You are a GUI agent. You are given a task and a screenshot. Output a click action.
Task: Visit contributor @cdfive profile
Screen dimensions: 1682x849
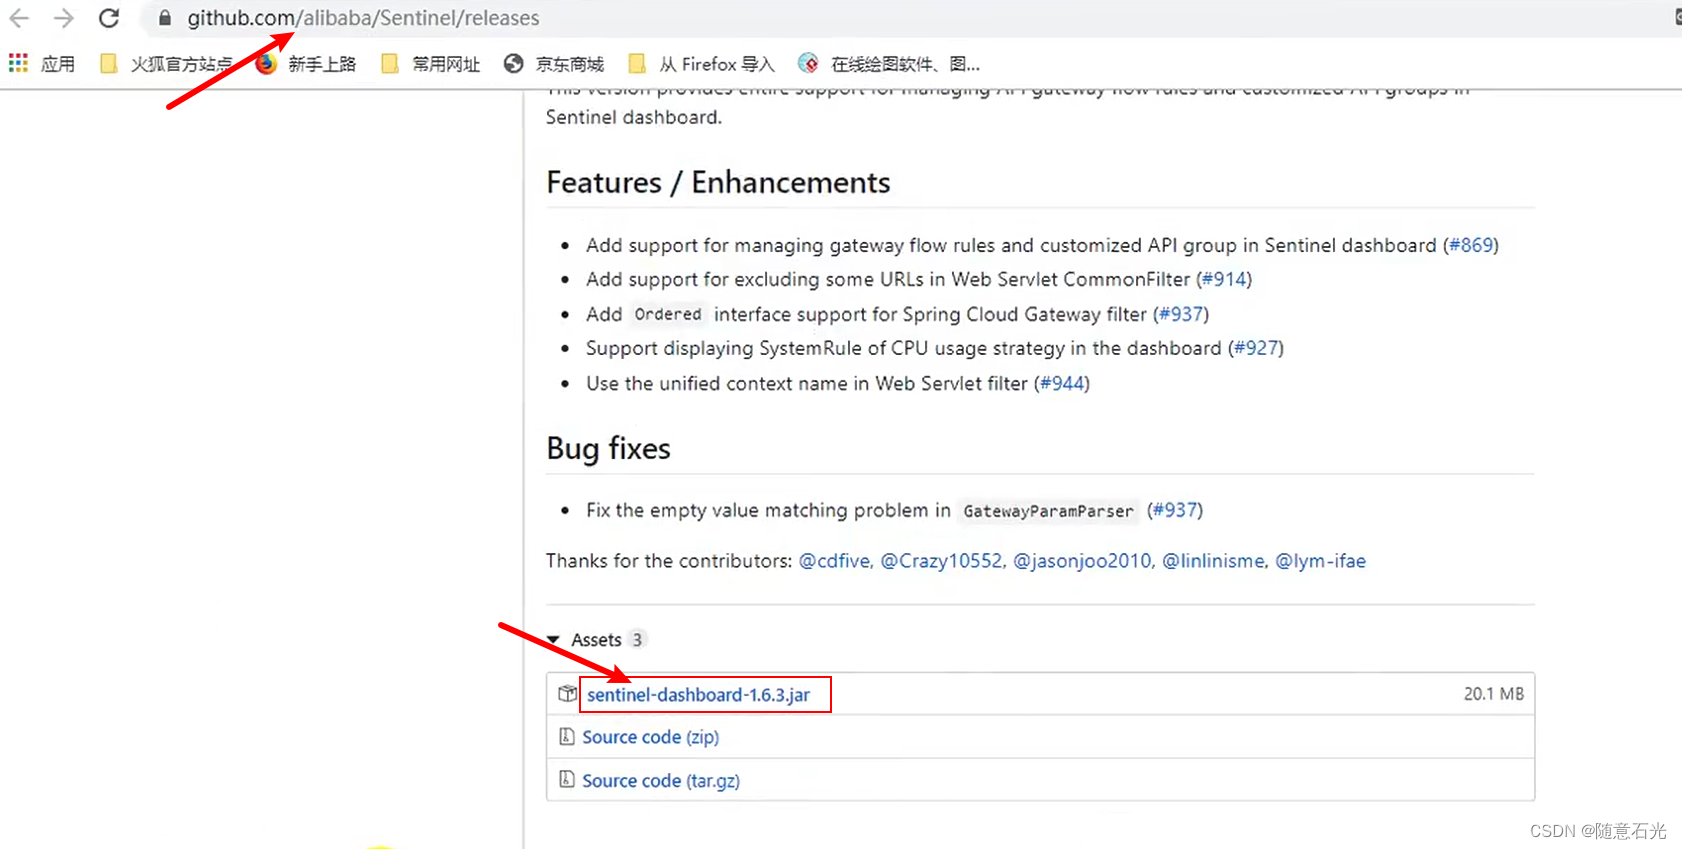pos(834,561)
